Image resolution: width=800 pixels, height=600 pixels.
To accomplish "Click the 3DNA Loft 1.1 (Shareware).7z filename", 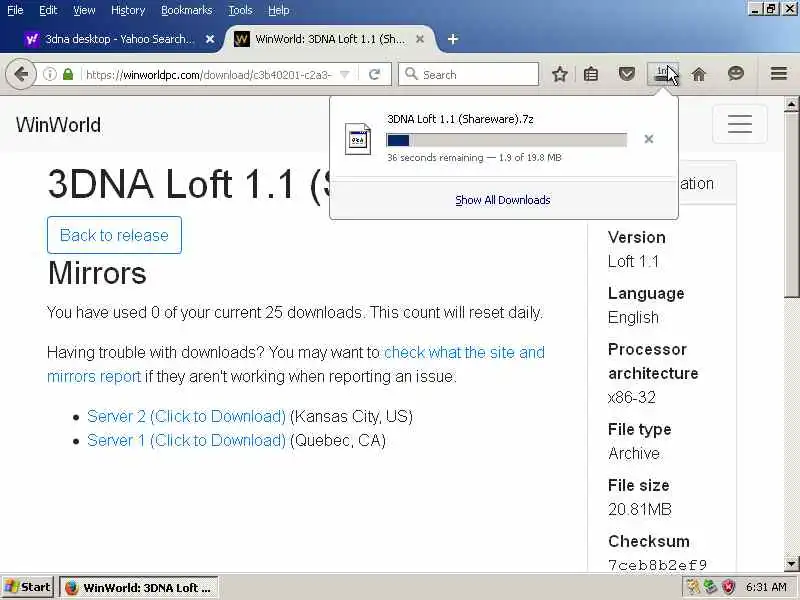I will tap(460, 119).
